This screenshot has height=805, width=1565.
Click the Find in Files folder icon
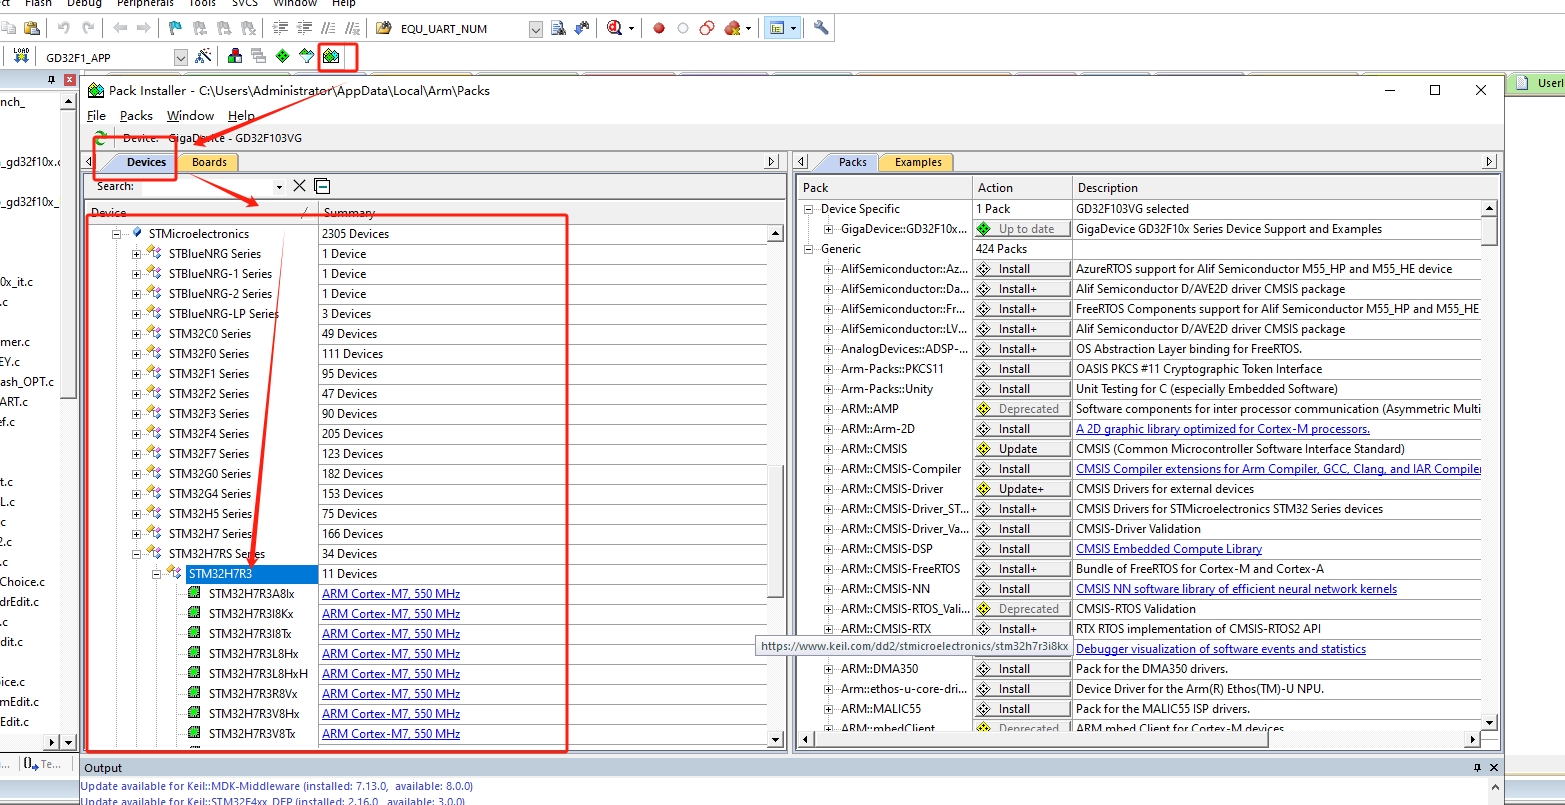click(x=385, y=28)
